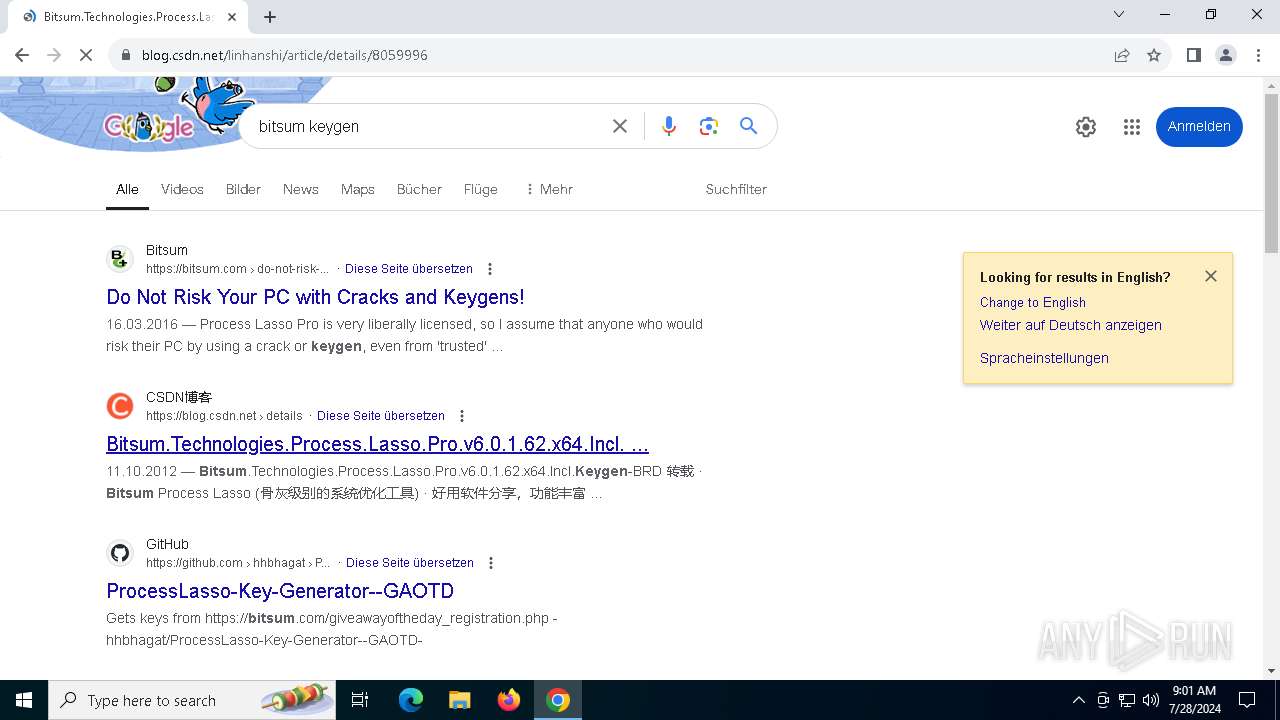Open more options for Bitsum result

pyautogui.click(x=490, y=269)
